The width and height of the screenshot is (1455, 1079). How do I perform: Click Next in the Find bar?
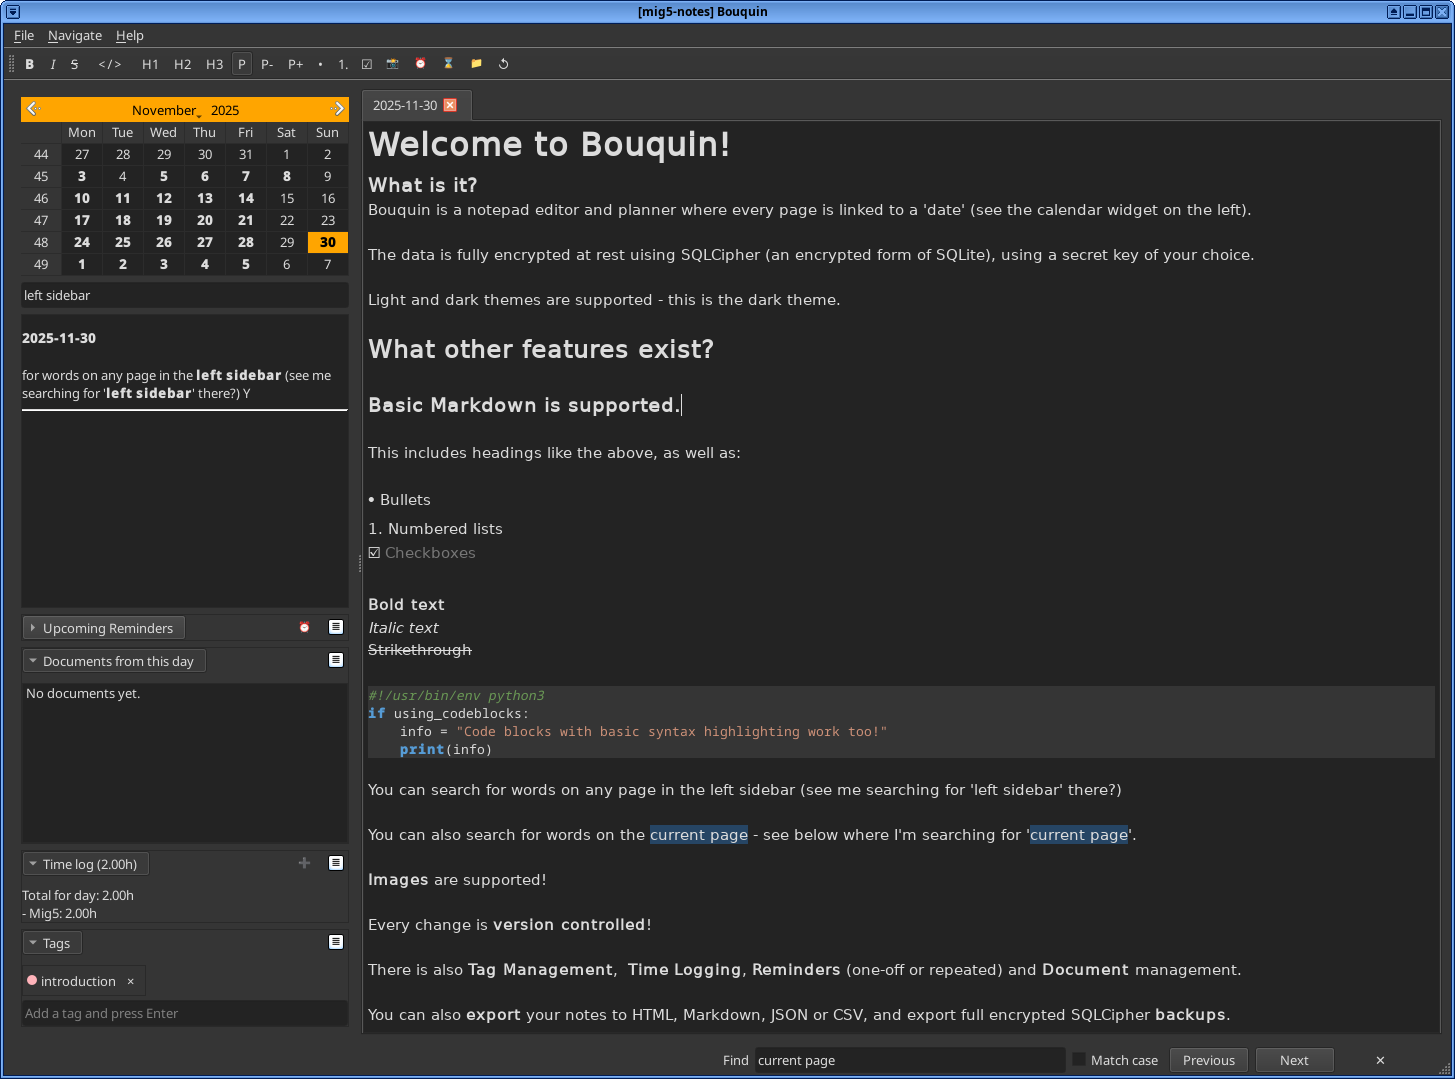click(1293, 1060)
